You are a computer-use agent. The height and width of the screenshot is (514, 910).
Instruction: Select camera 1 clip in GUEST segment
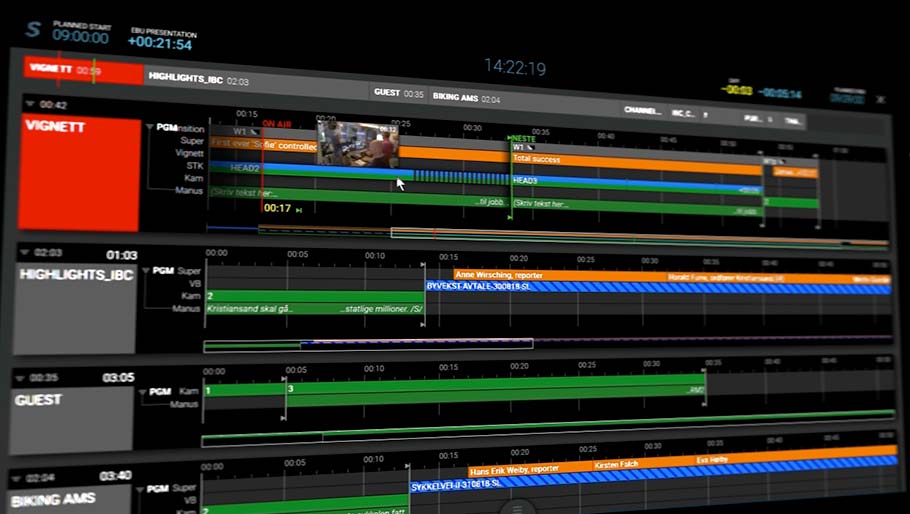click(x=244, y=389)
